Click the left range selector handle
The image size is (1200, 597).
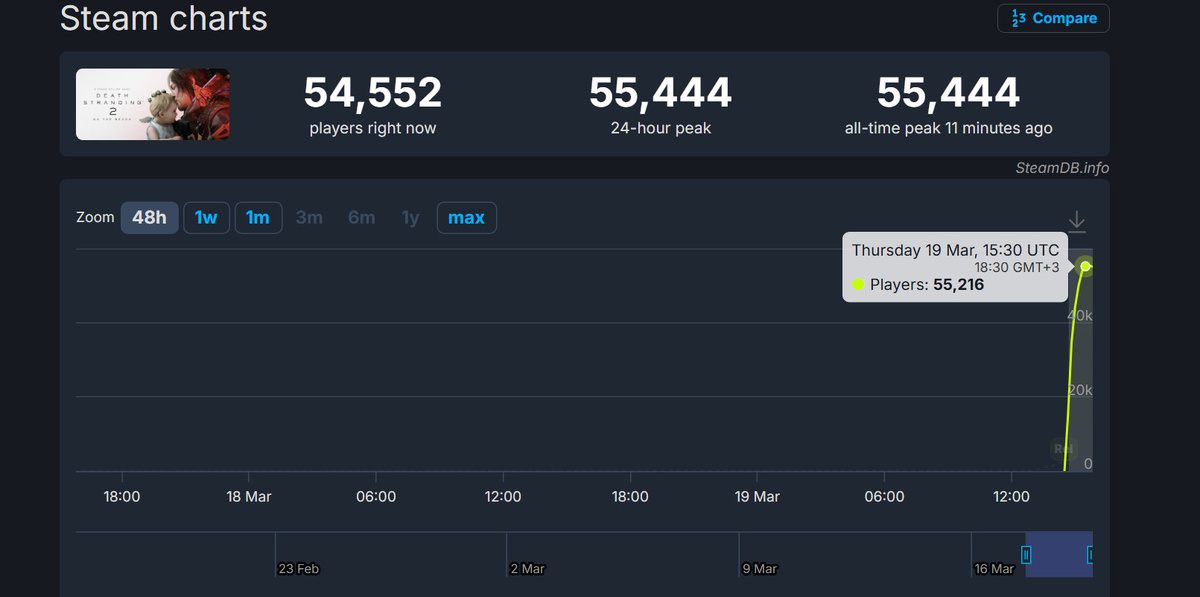pyautogui.click(x=1026, y=554)
